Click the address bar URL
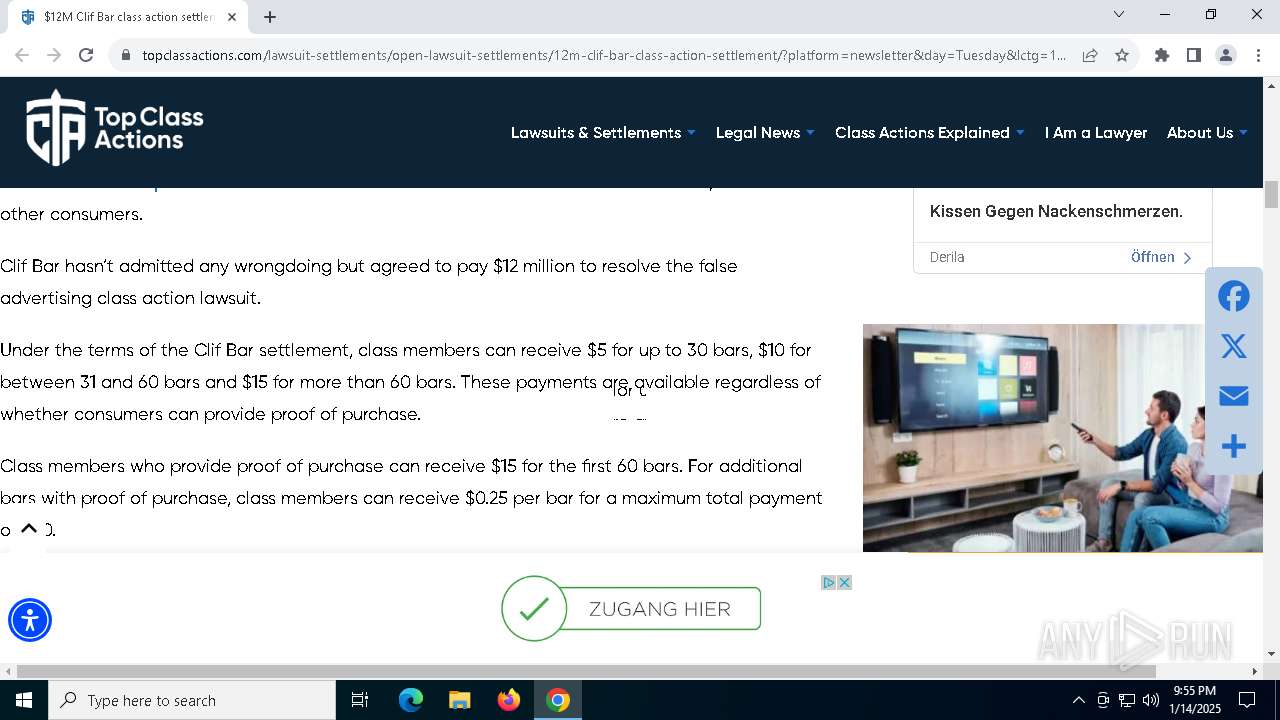The height and width of the screenshot is (720, 1280). click(x=604, y=55)
